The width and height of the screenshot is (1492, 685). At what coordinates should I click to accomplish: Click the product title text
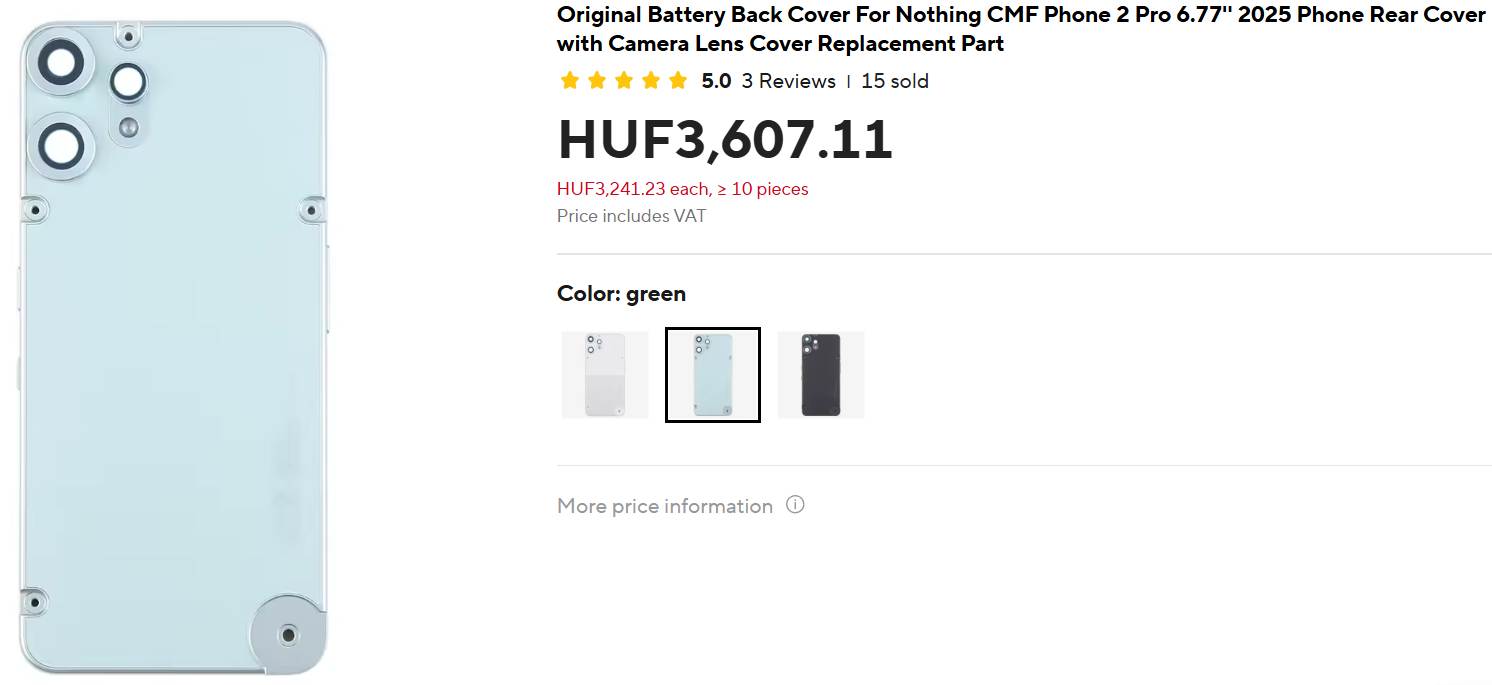pos(1020,29)
